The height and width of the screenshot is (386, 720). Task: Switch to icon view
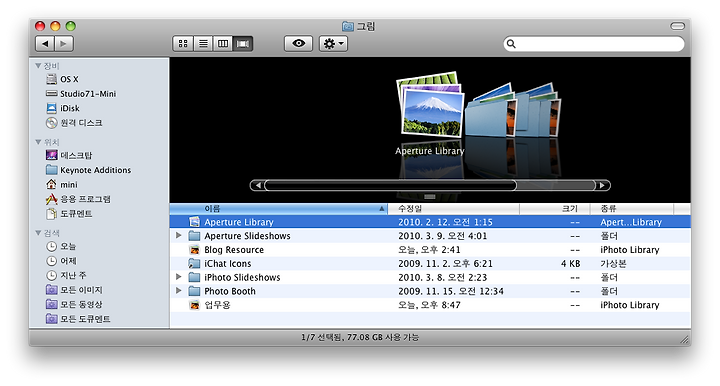click(183, 44)
